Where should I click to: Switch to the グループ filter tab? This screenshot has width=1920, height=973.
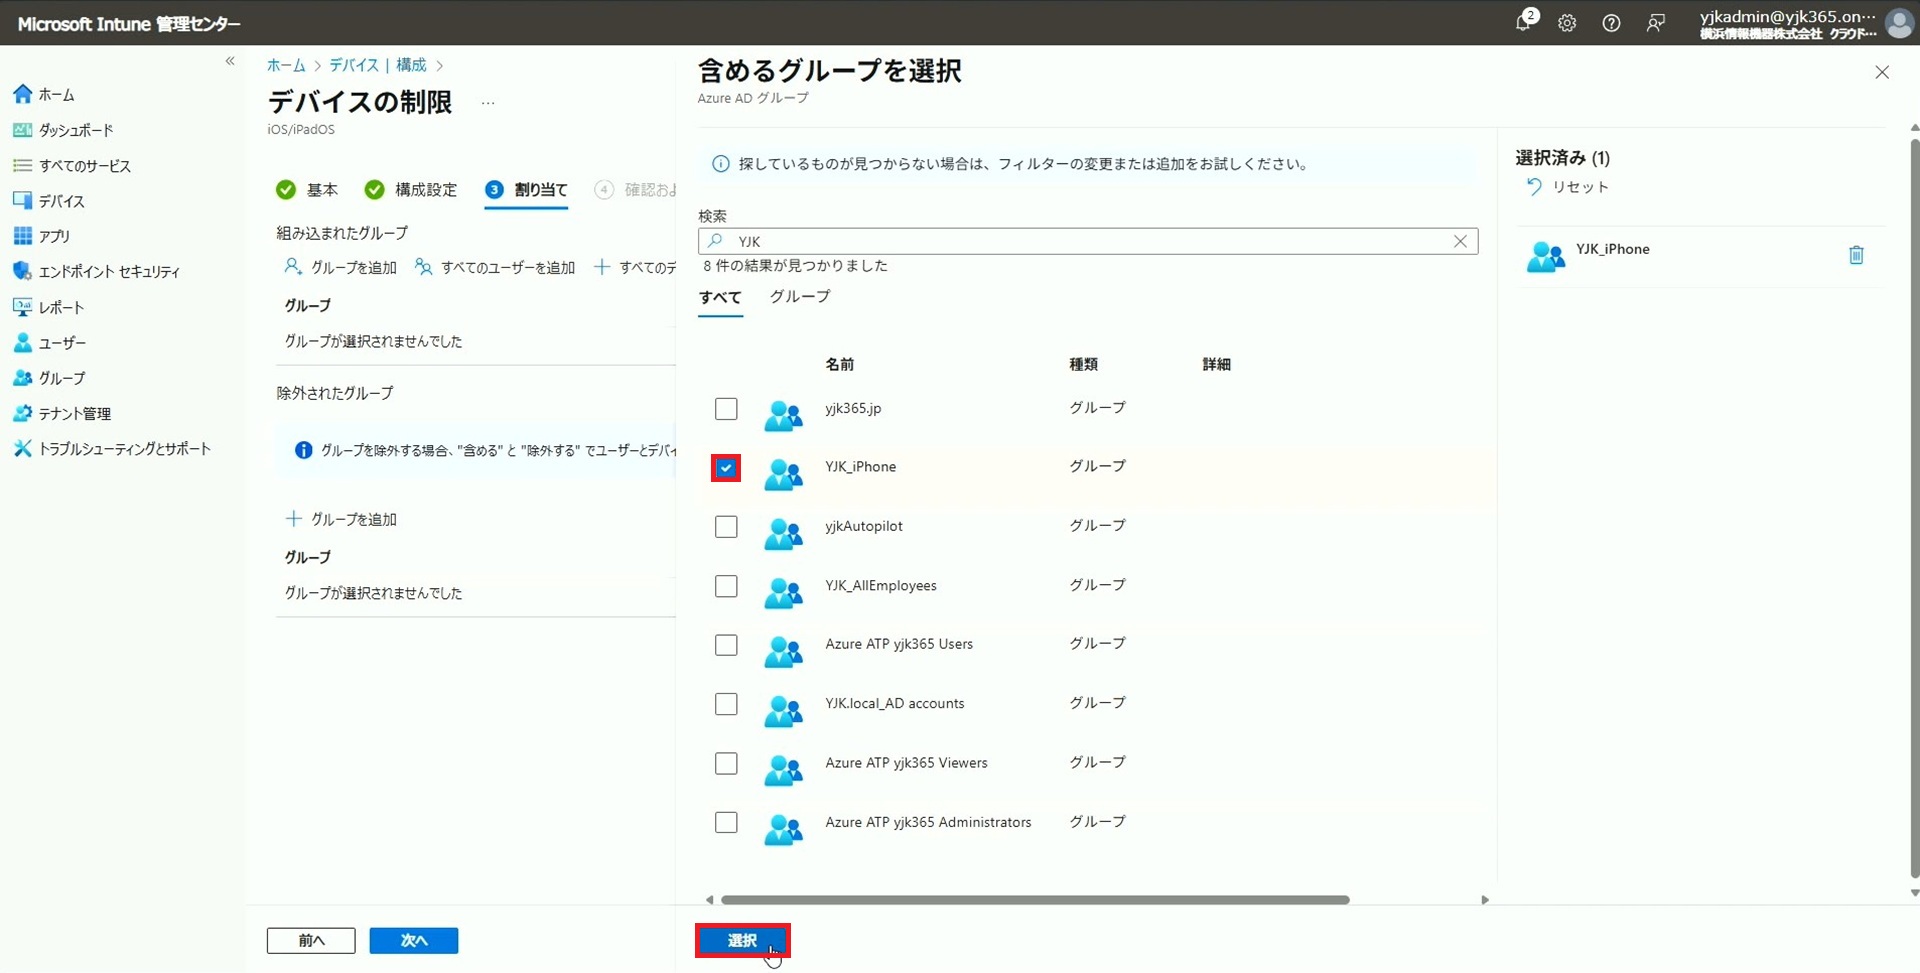799,297
